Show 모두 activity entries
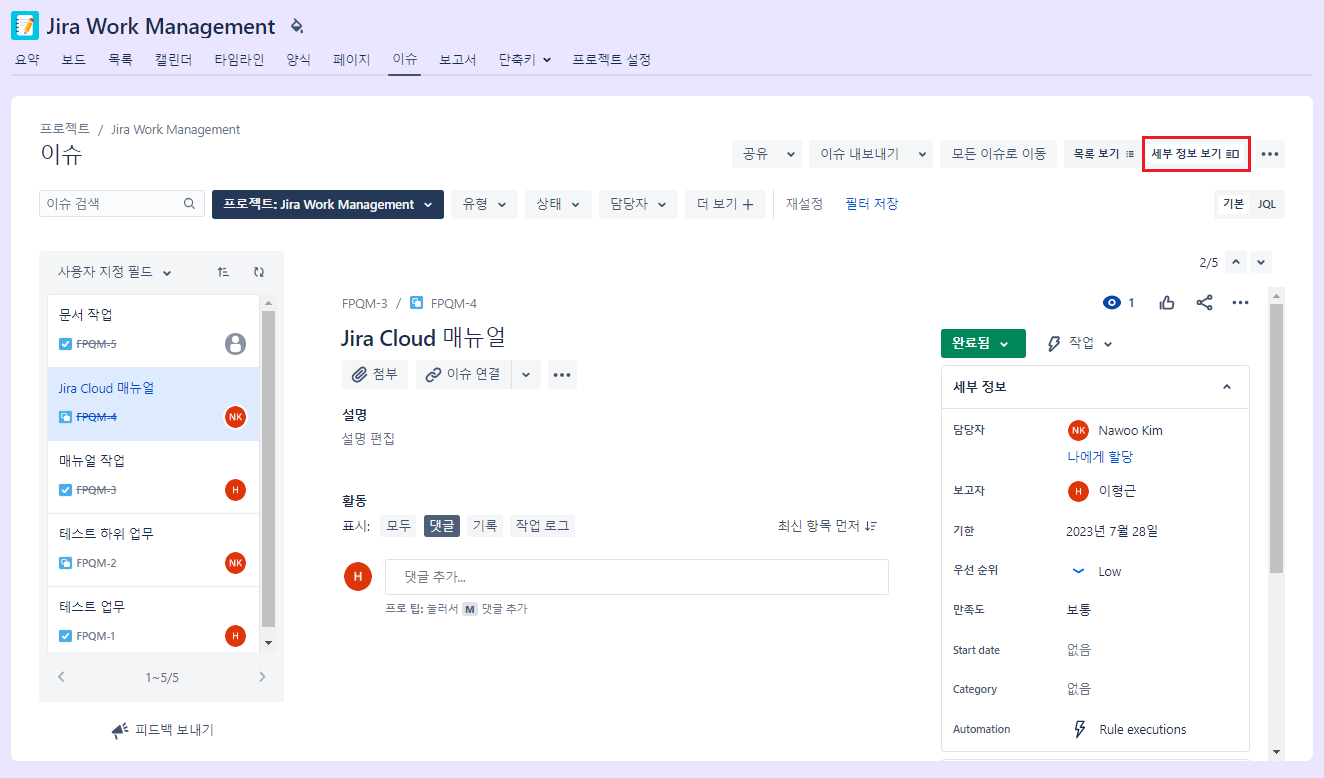 coord(398,526)
